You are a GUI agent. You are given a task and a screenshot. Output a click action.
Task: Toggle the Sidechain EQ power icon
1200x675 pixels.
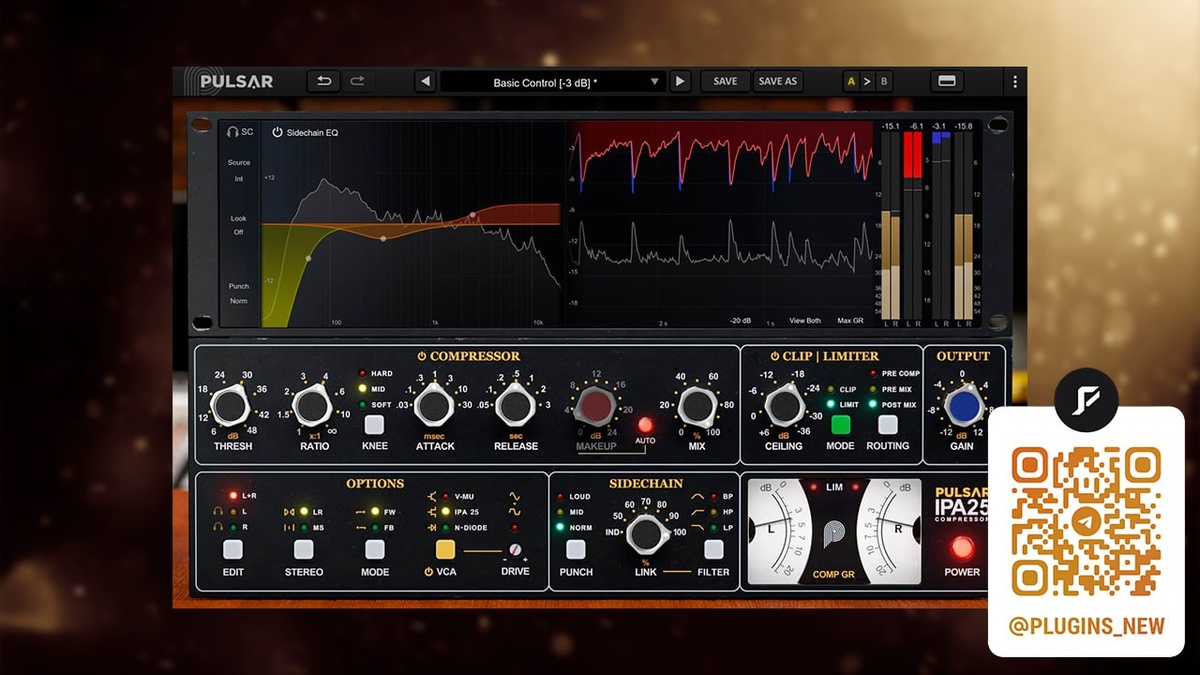pos(277,132)
